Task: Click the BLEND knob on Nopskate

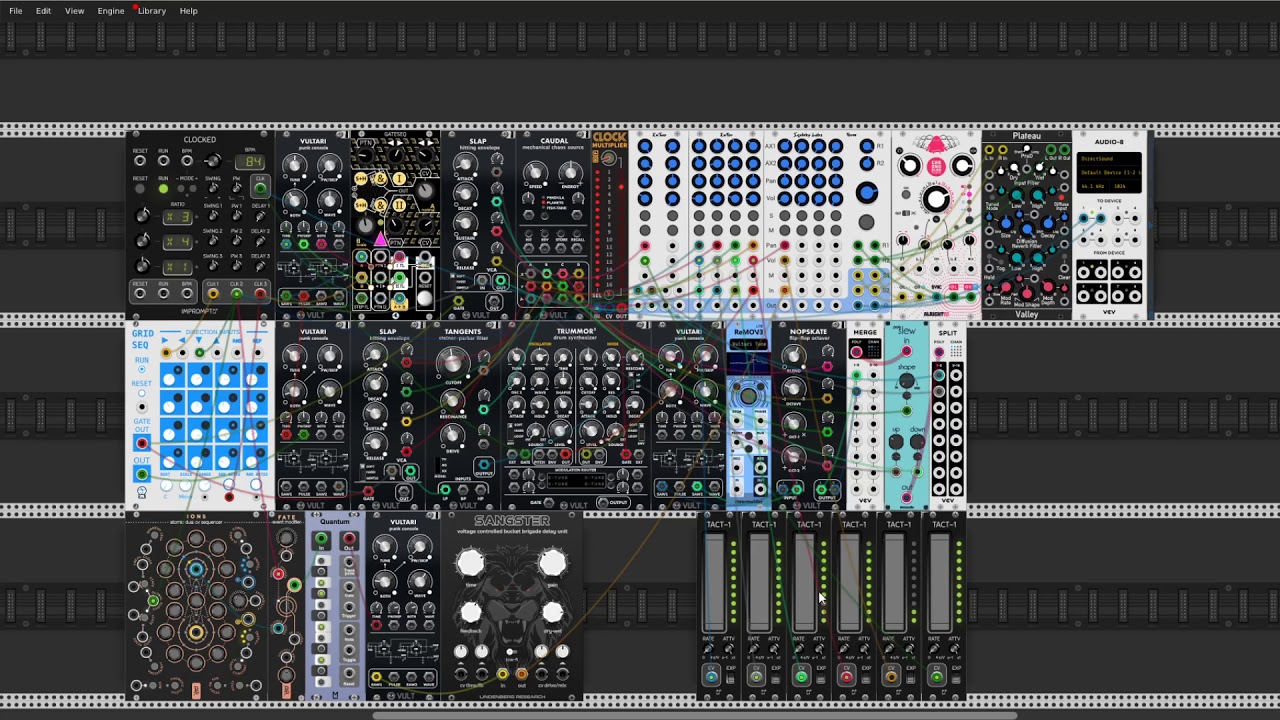Action: [x=794, y=357]
